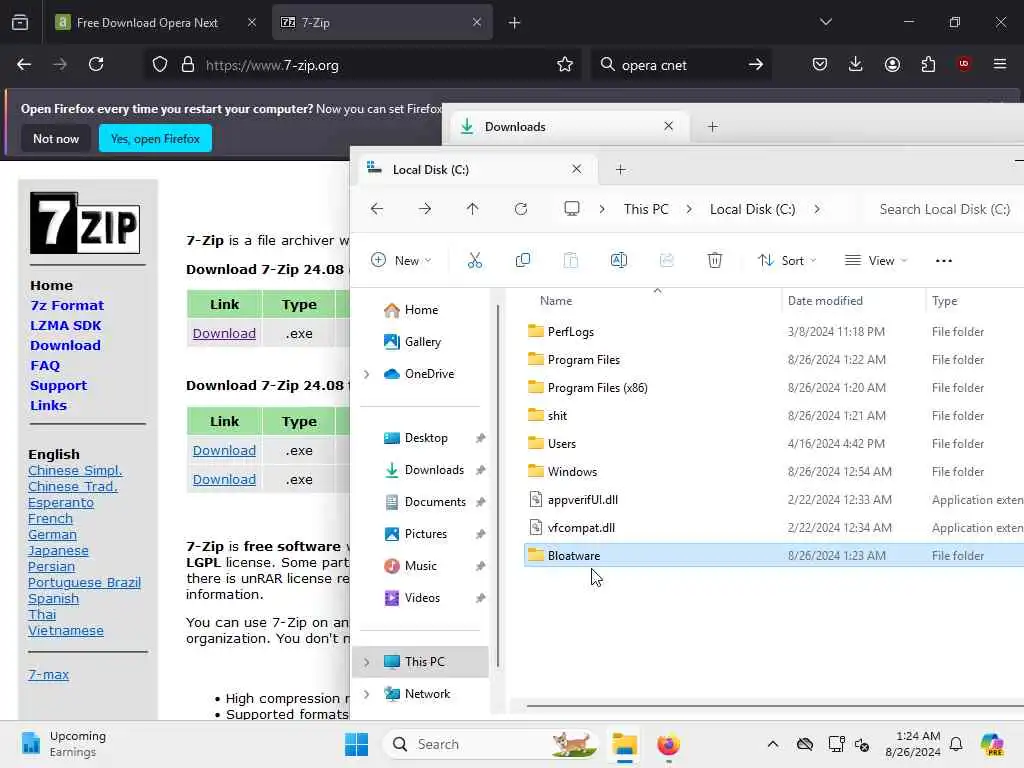Expand OneDrive in the navigation pane
This screenshot has width=1024, height=768.
366,374
